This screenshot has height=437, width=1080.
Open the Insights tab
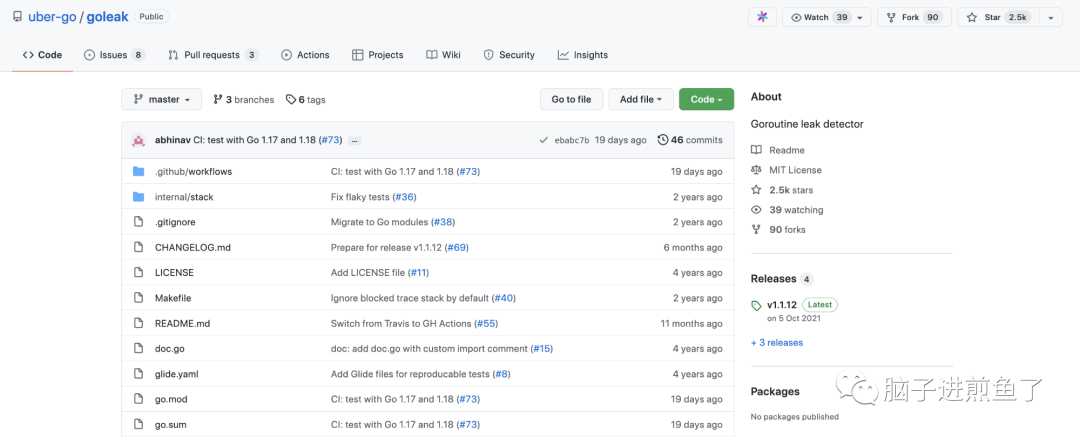click(583, 54)
